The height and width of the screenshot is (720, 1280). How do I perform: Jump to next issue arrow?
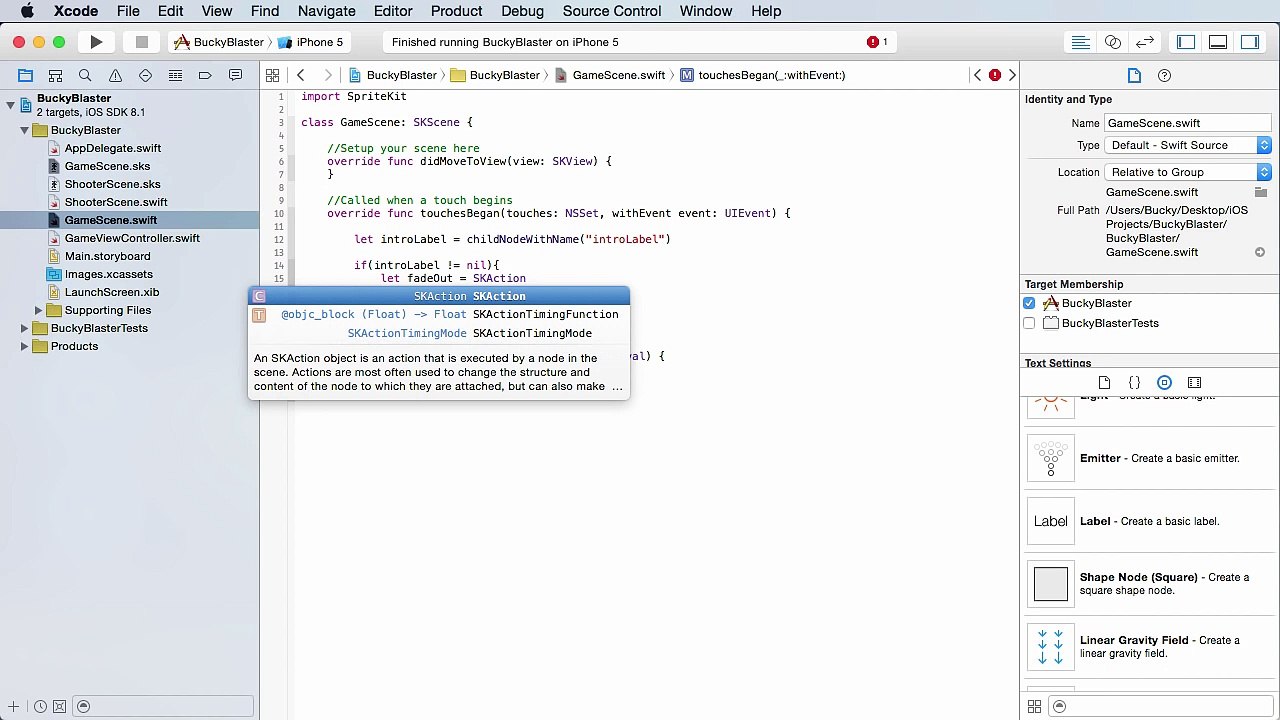tap(1012, 75)
